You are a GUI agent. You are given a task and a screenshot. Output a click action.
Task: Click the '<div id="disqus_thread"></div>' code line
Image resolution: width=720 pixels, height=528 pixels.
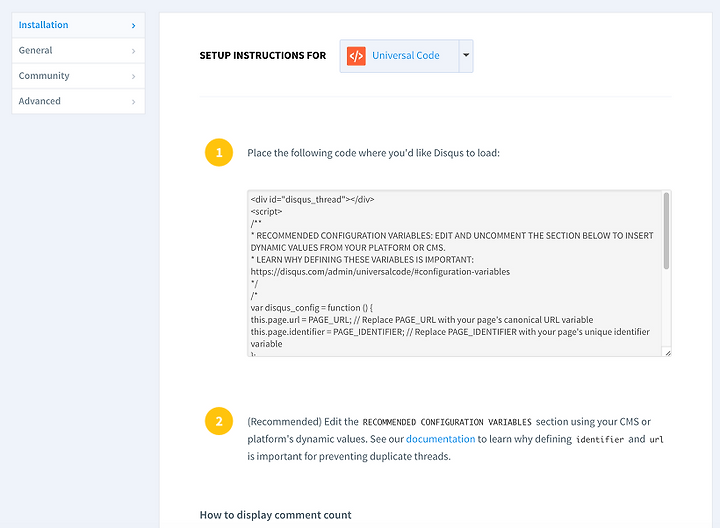[x=312, y=200]
